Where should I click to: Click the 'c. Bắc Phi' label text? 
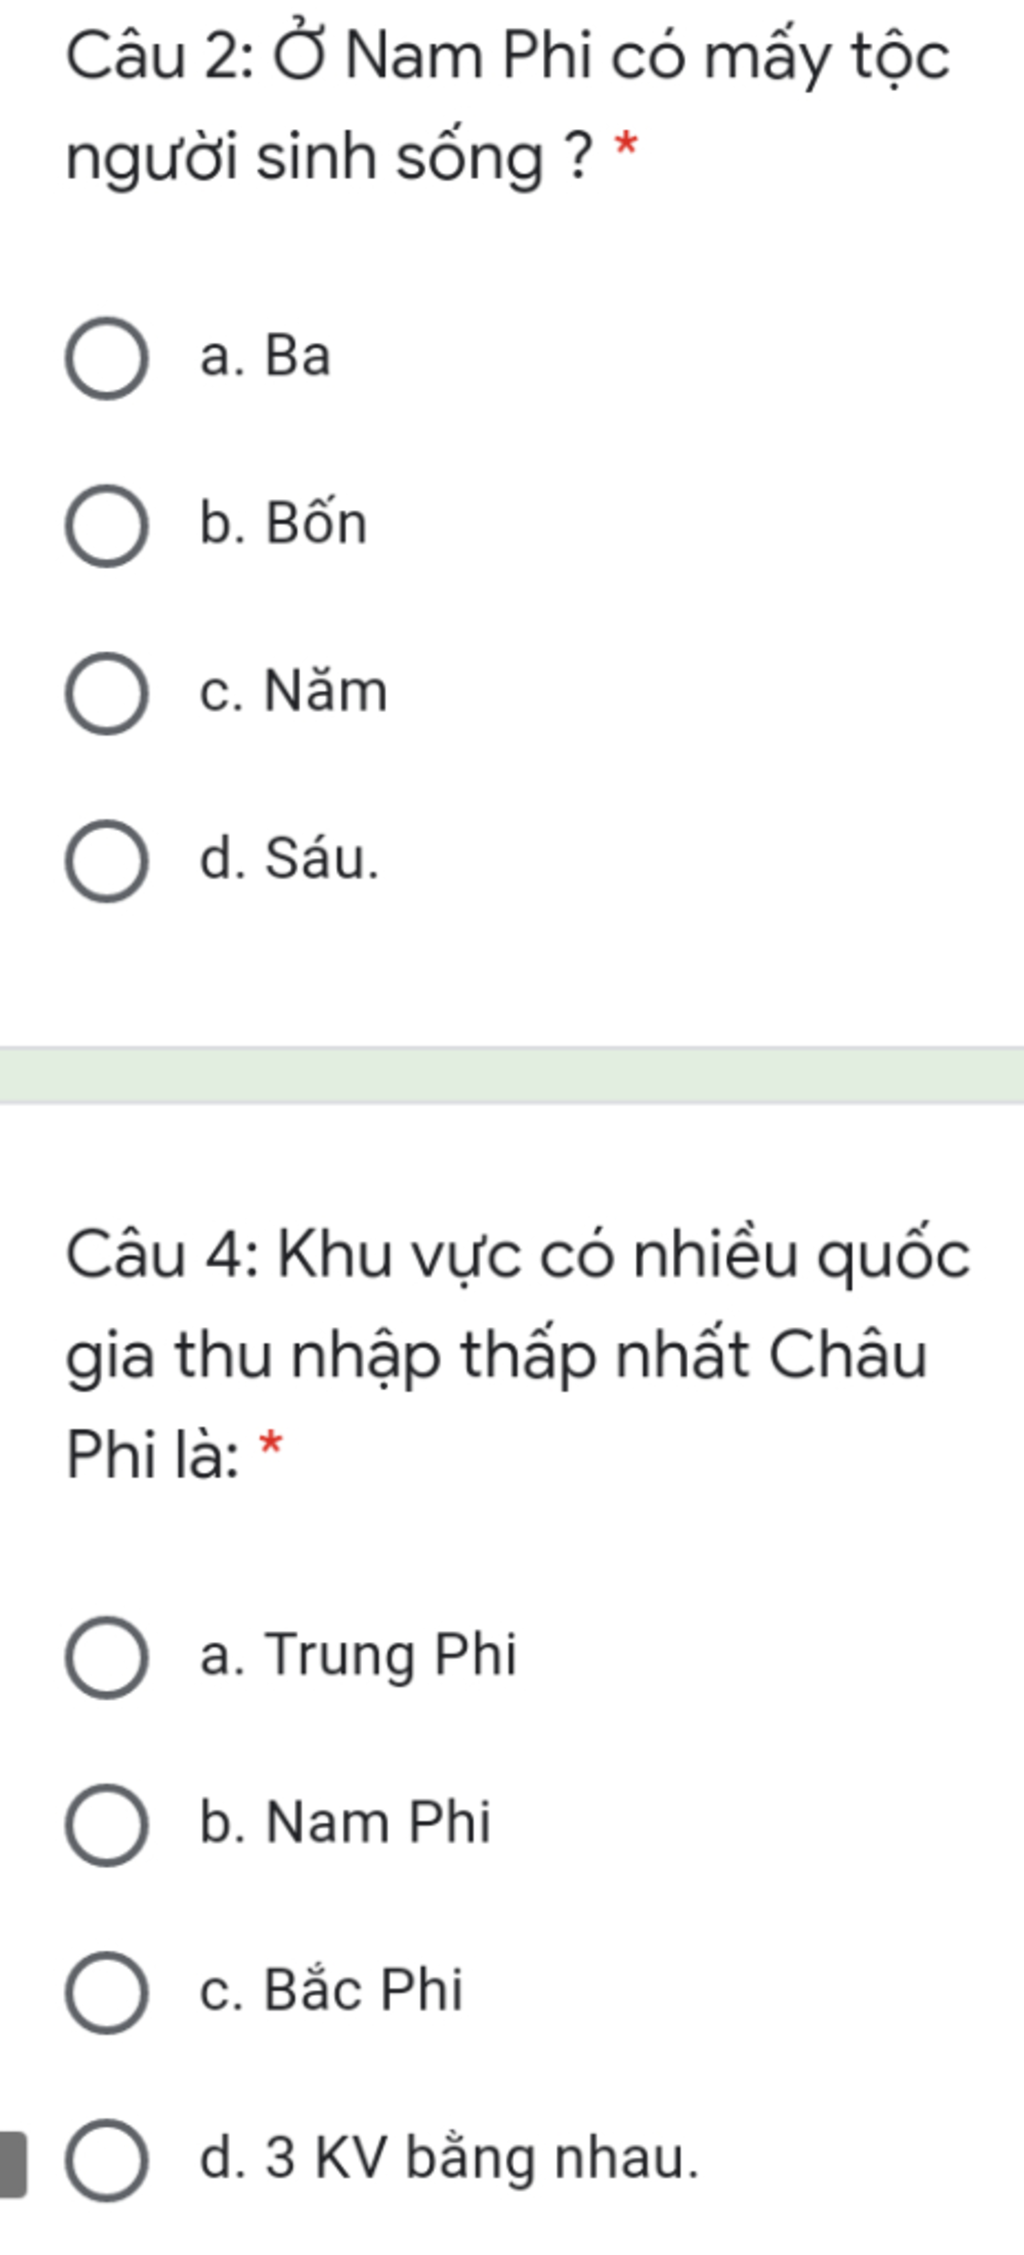[x=331, y=1989]
